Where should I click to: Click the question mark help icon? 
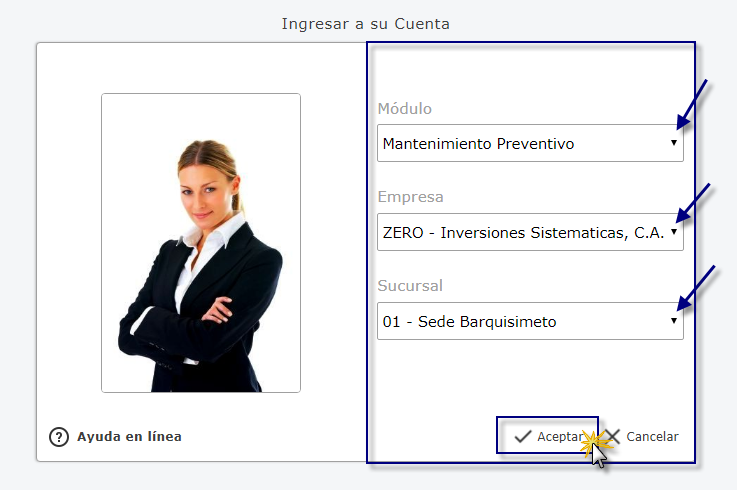click(x=59, y=437)
